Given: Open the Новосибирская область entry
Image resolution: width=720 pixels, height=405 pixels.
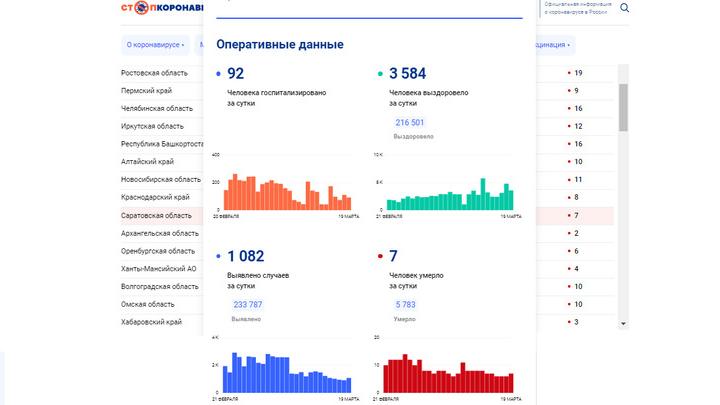Looking at the screenshot, I should pyautogui.click(x=160, y=179).
